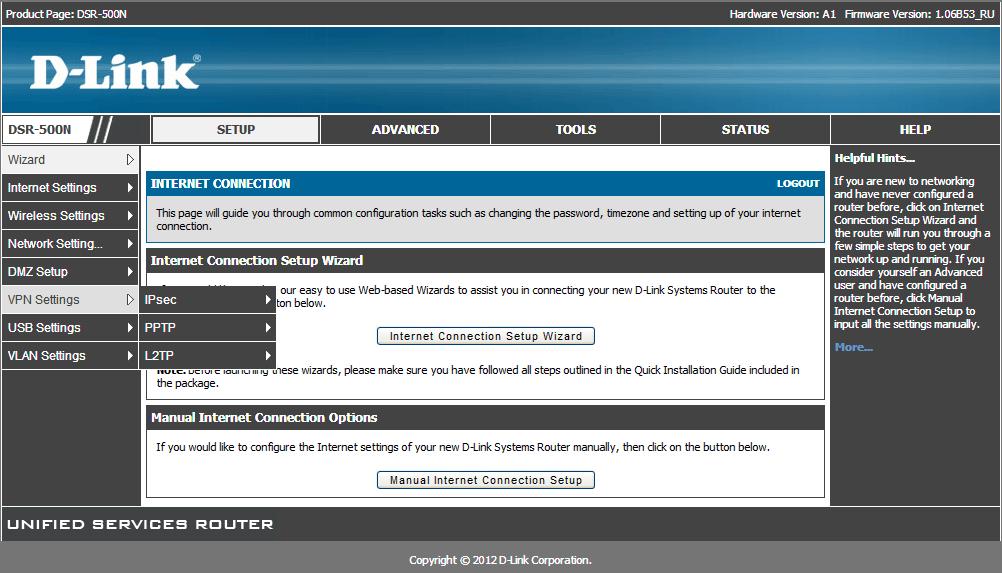Open the HELP tab
The width and height of the screenshot is (1002, 573).
915,130
